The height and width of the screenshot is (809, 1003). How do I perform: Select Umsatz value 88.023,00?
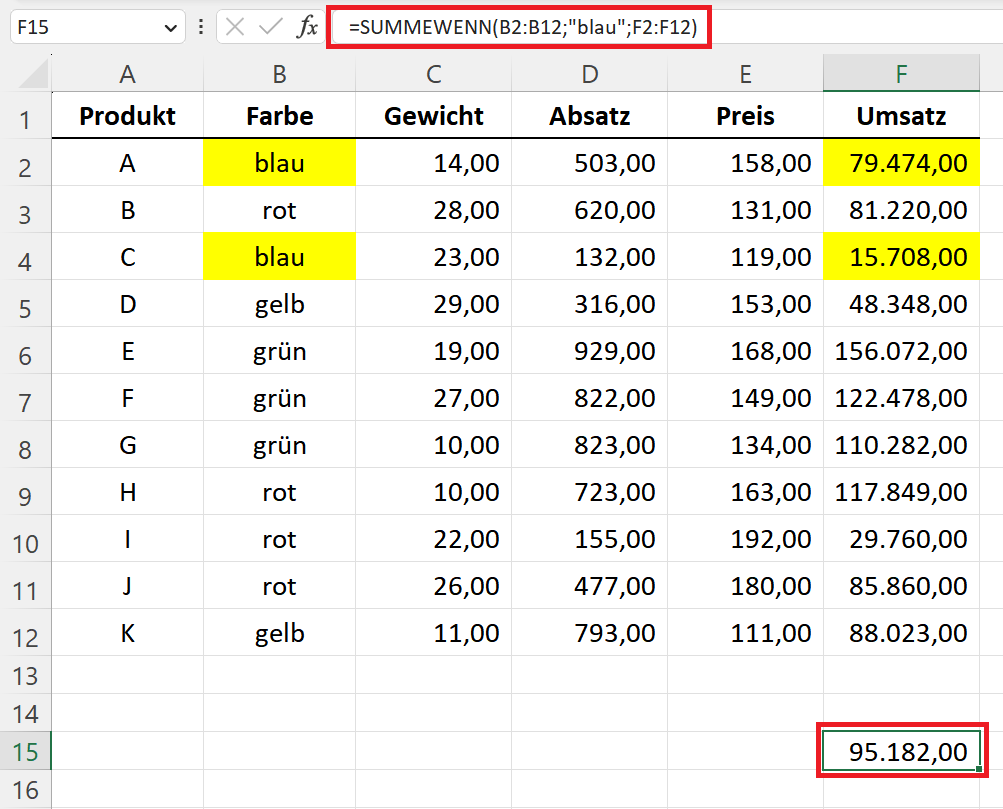point(901,633)
